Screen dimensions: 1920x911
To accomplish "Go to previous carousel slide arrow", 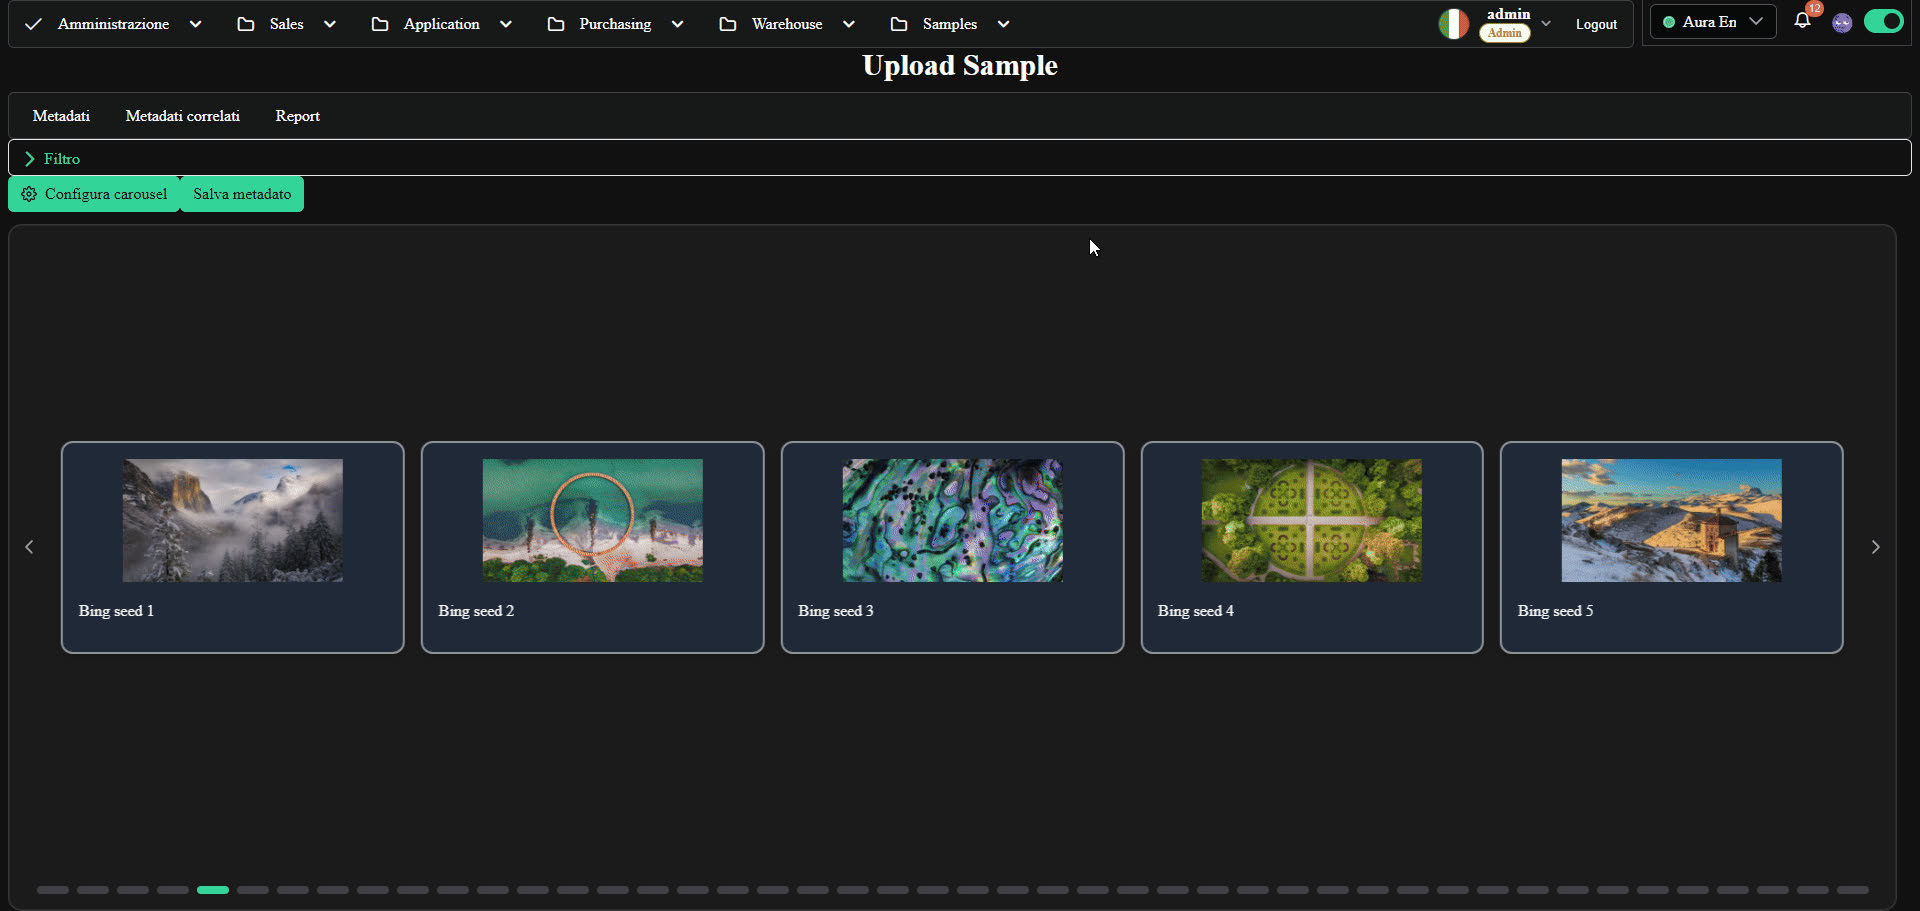I will (x=29, y=547).
